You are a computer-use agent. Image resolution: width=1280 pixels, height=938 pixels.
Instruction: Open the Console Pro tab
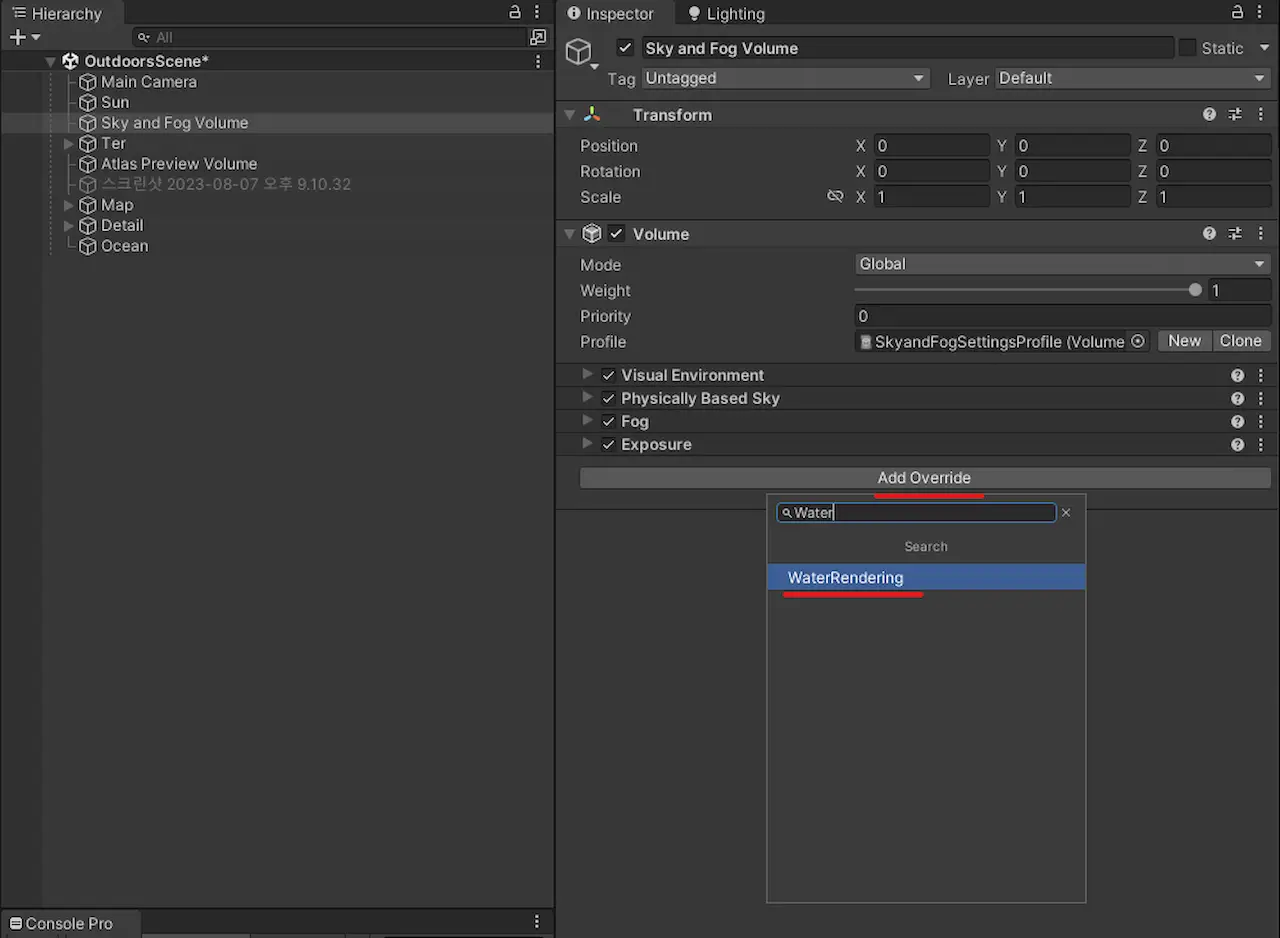tap(69, 923)
